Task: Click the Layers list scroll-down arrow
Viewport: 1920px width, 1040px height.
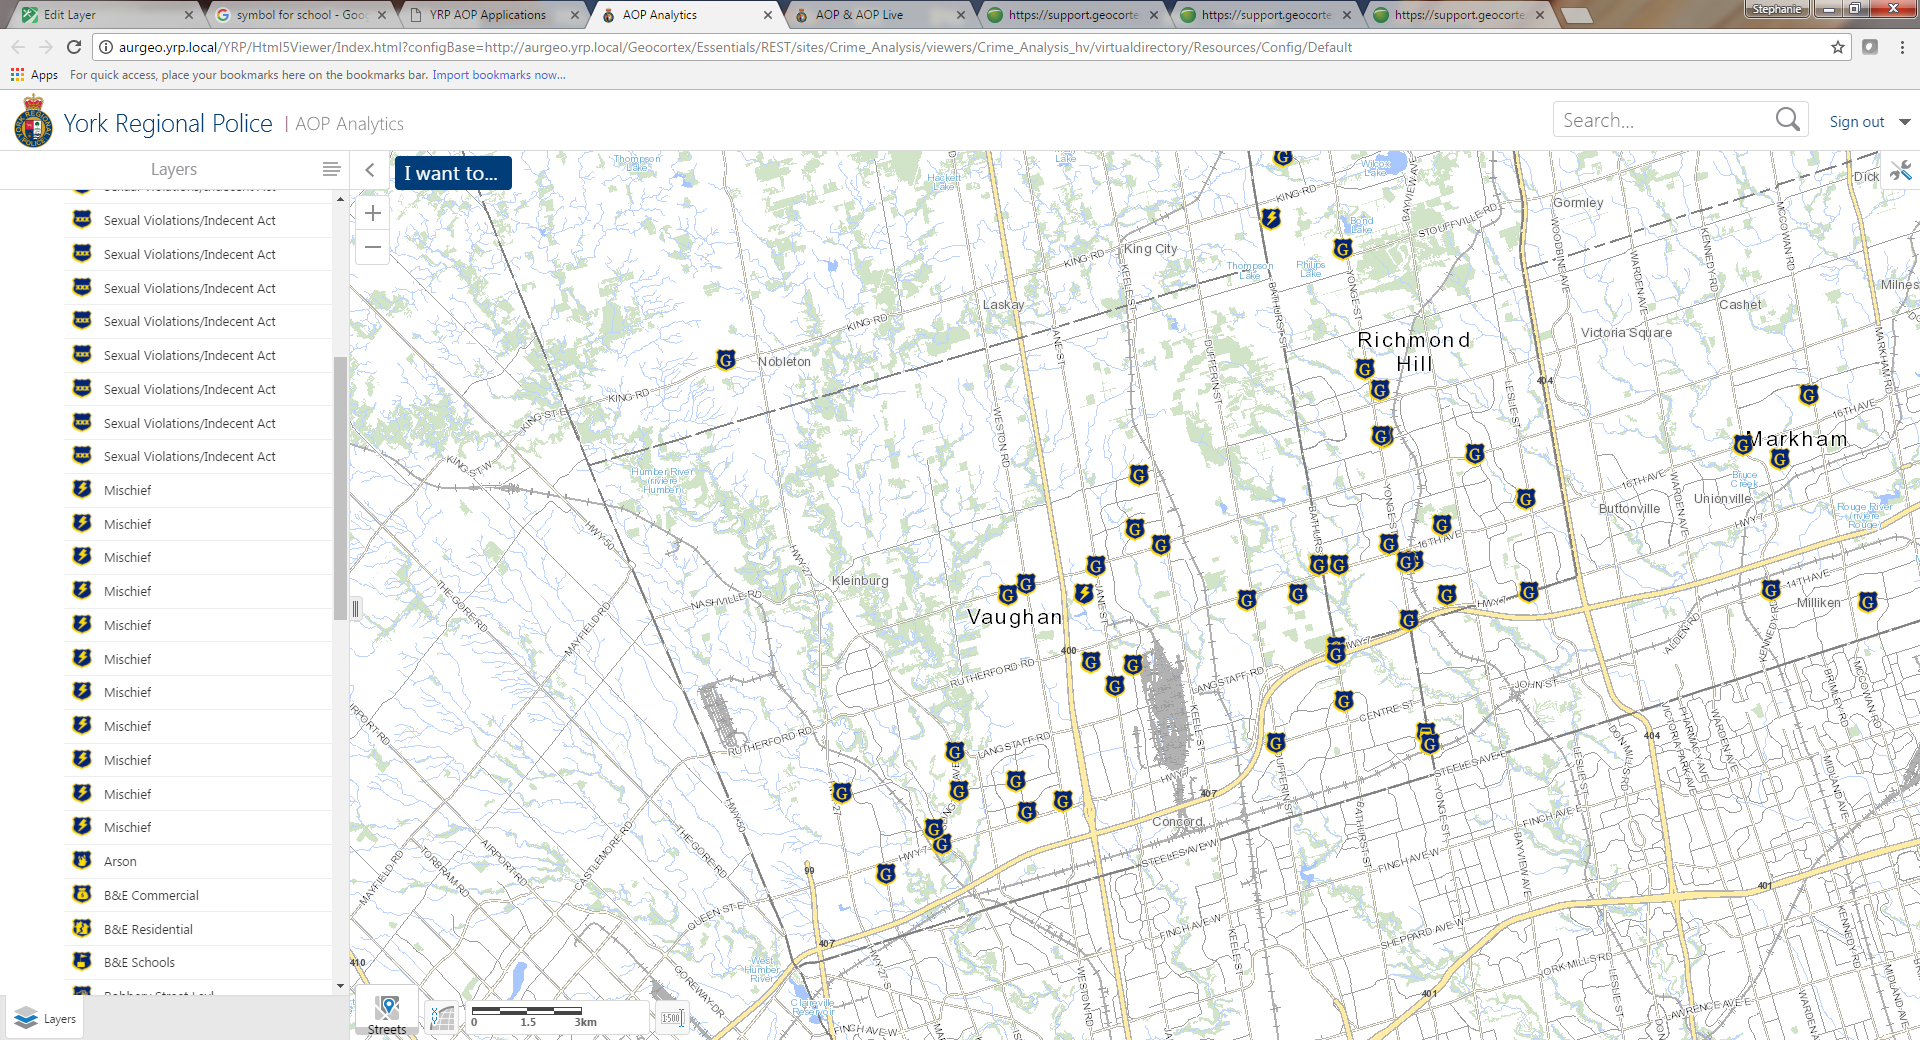Action: coord(340,986)
